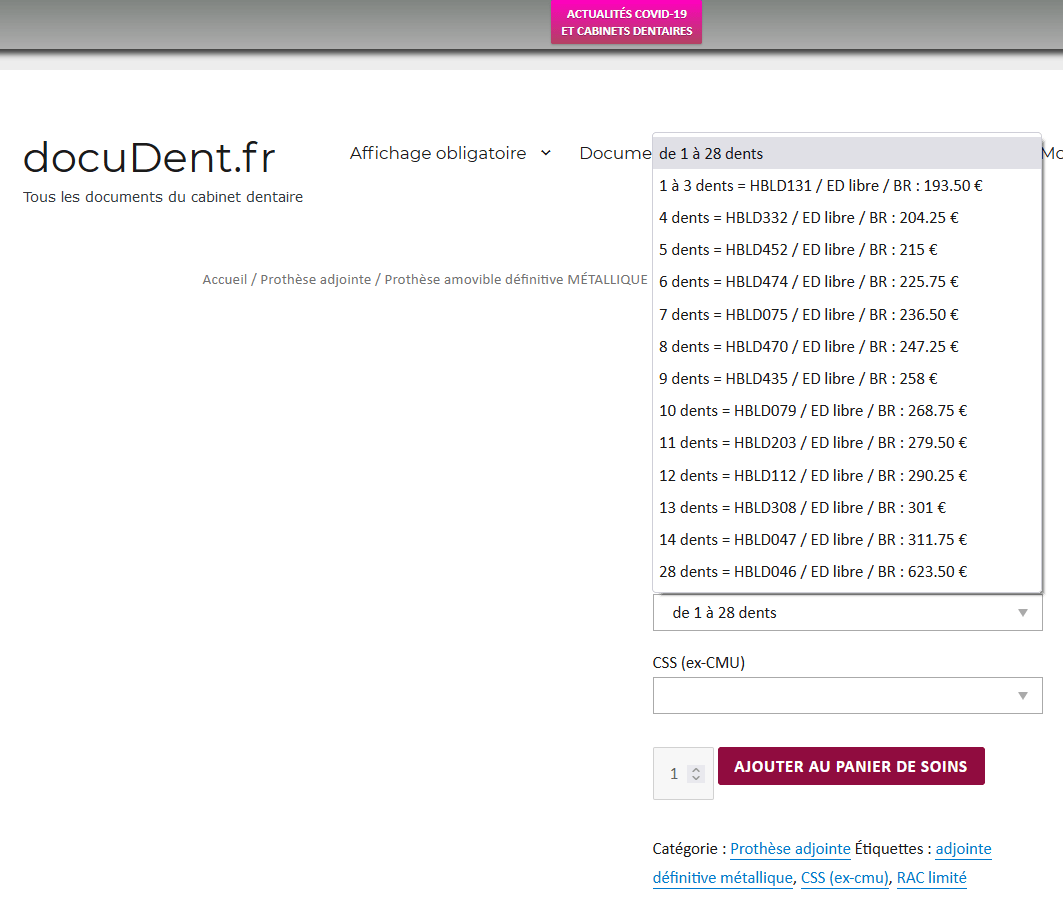The height and width of the screenshot is (900, 1063).
Task: Open Prothèse adjointe breadcrumb link
Action: 315,280
